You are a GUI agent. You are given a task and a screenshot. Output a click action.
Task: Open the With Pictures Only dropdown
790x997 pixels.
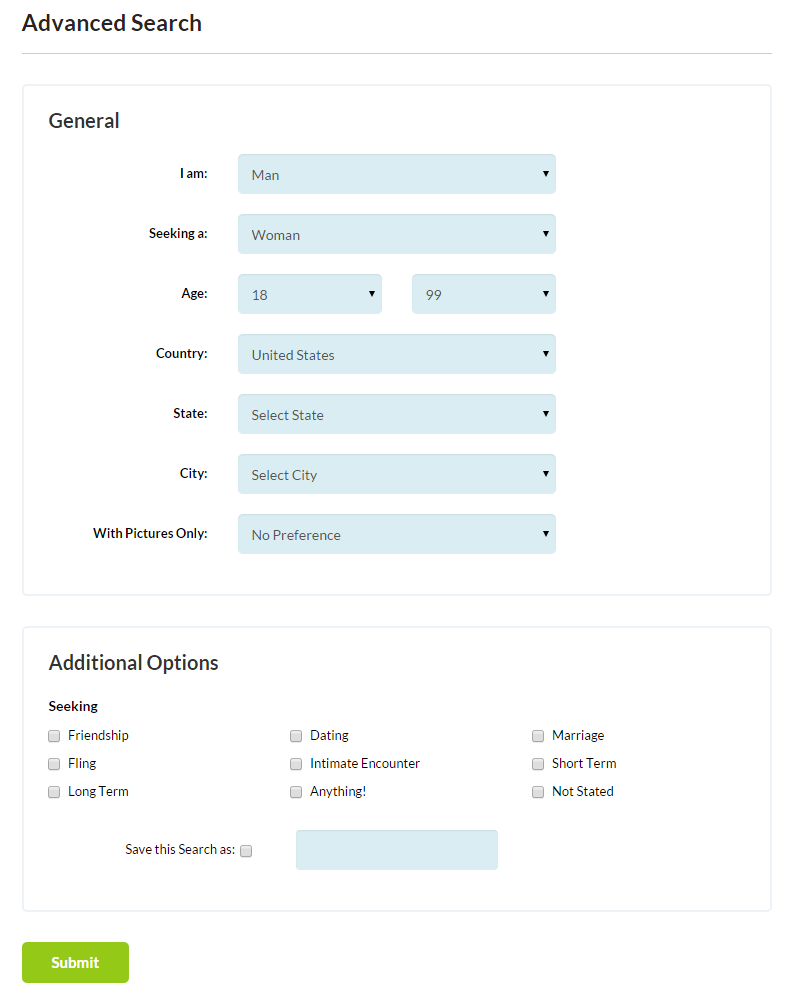point(396,534)
